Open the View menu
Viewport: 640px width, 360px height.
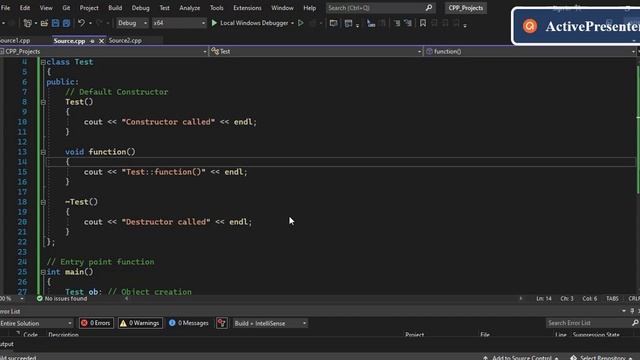[46, 8]
